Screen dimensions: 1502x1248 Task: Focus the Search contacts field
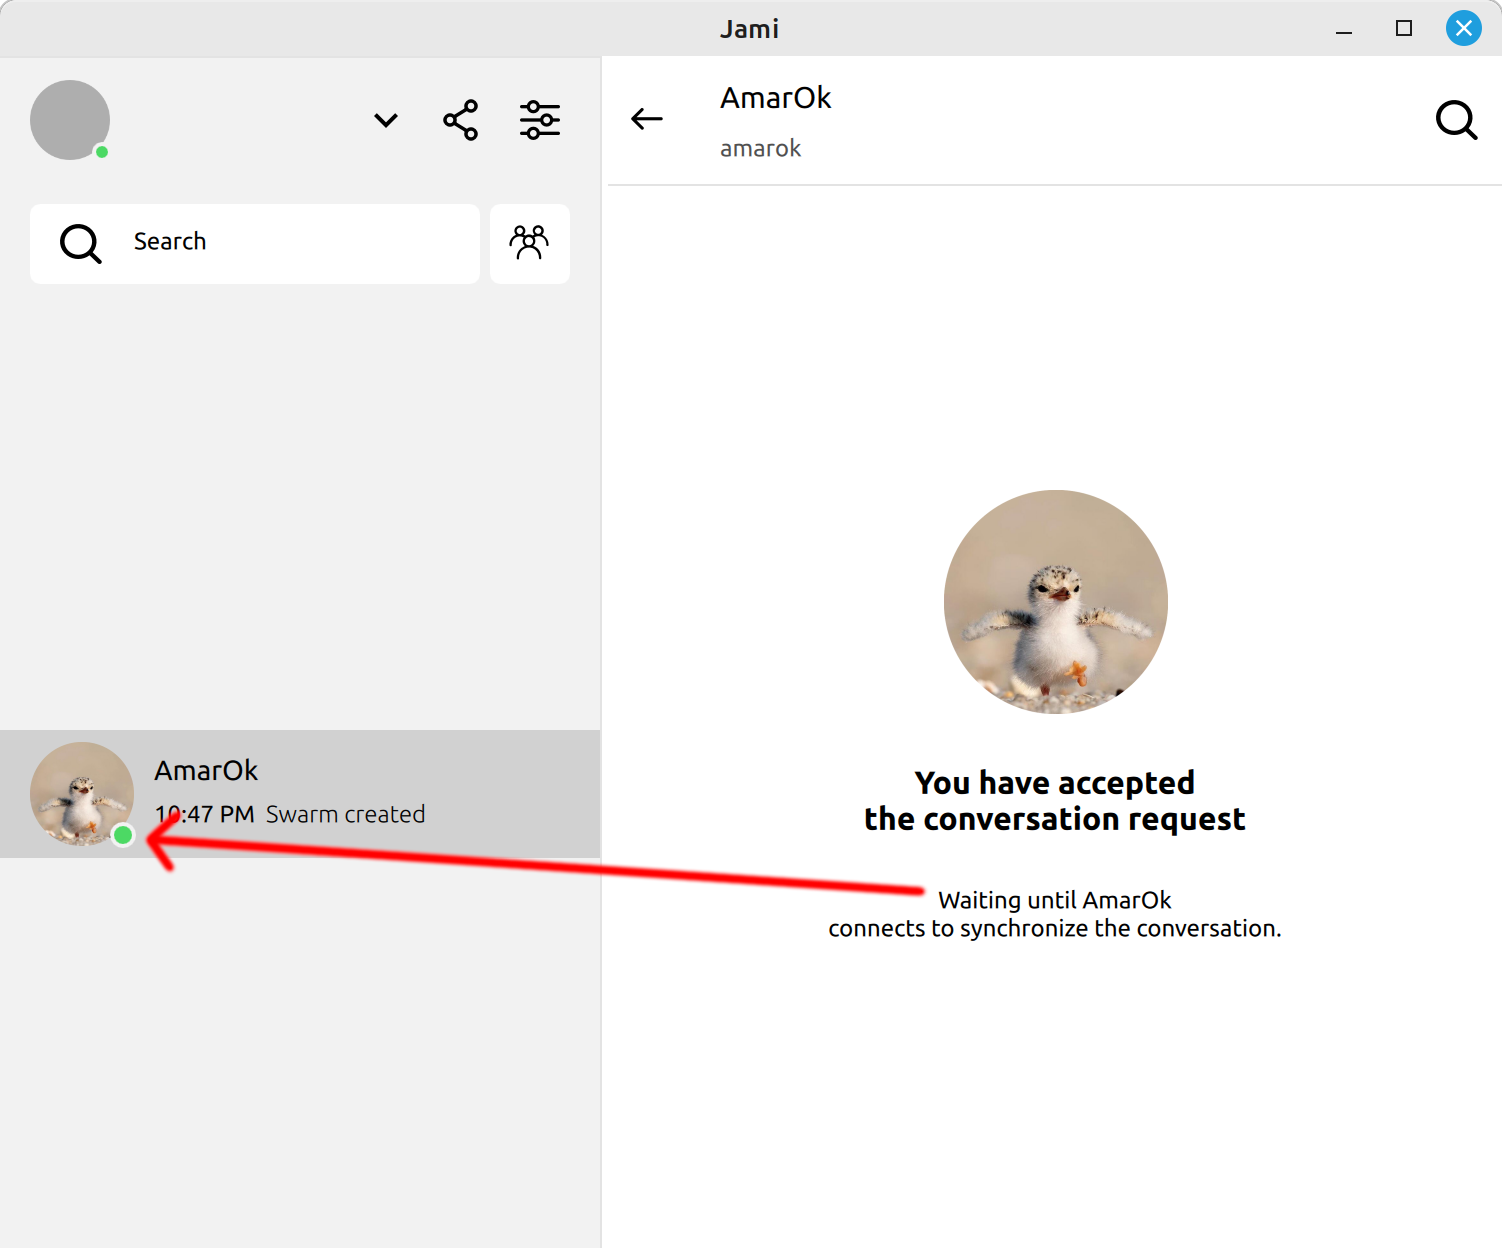(x=255, y=244)
